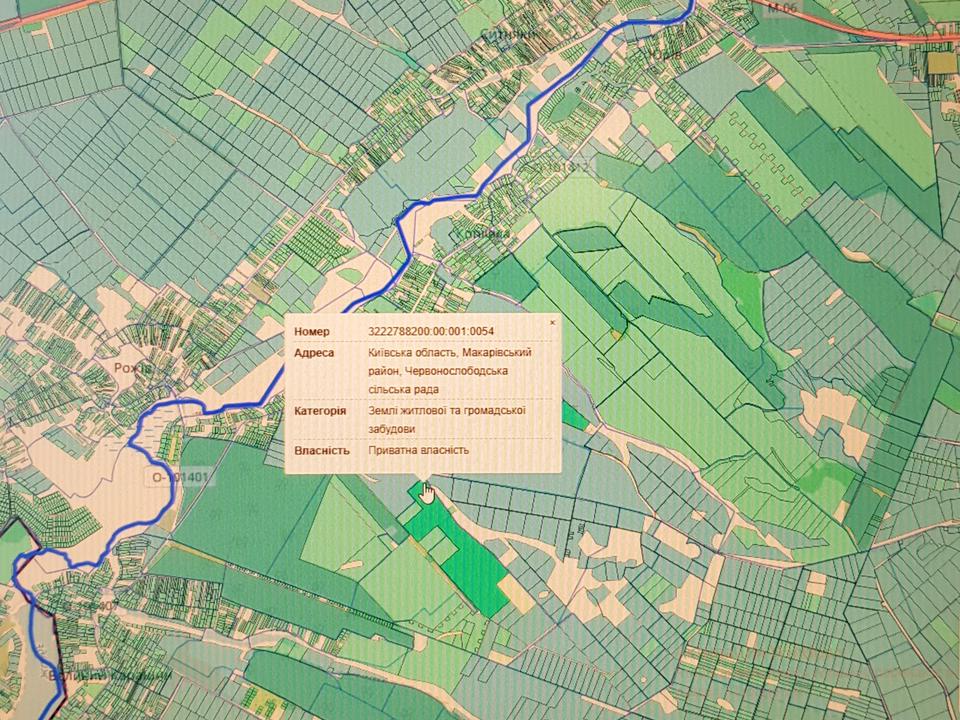Click the 'Рожів' village label on map
960x720 pixels.
133,368
